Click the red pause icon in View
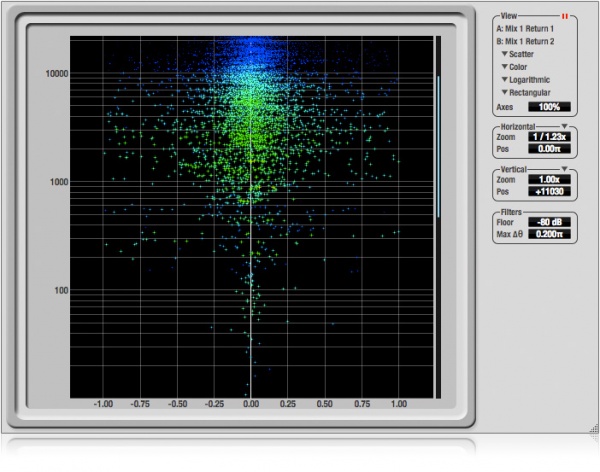Screen dimensions: 600x472 (x=565, y=17)
